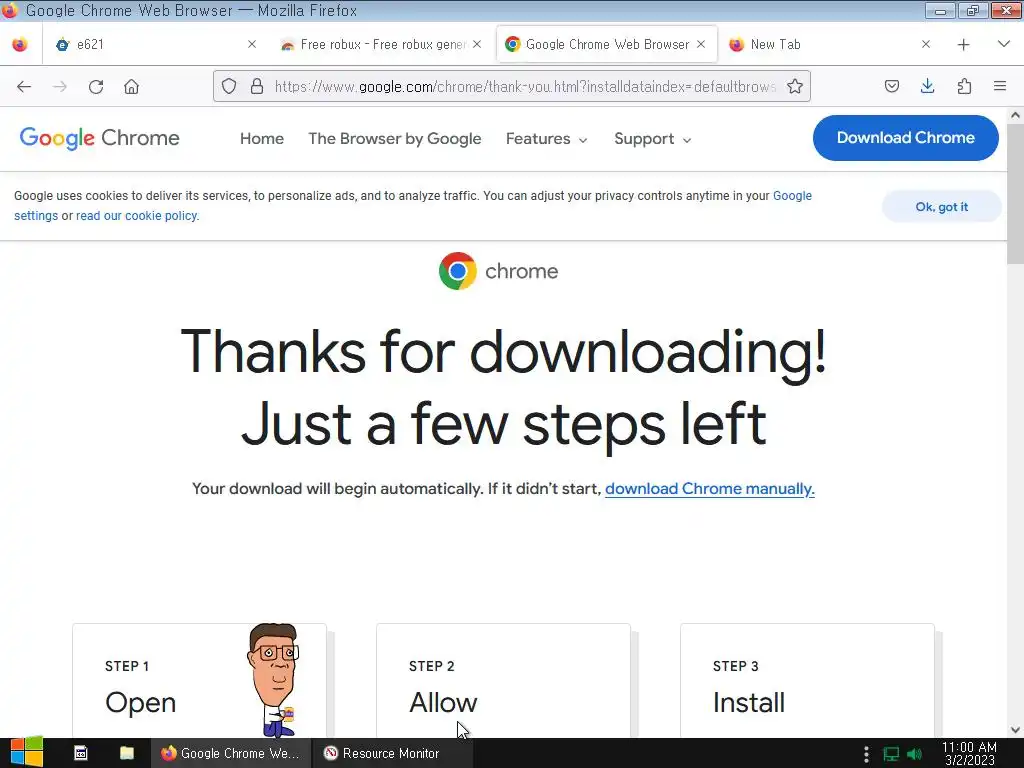Open the extensions puzzle icon
This screenshot has height=768, width=1024.
964,86
